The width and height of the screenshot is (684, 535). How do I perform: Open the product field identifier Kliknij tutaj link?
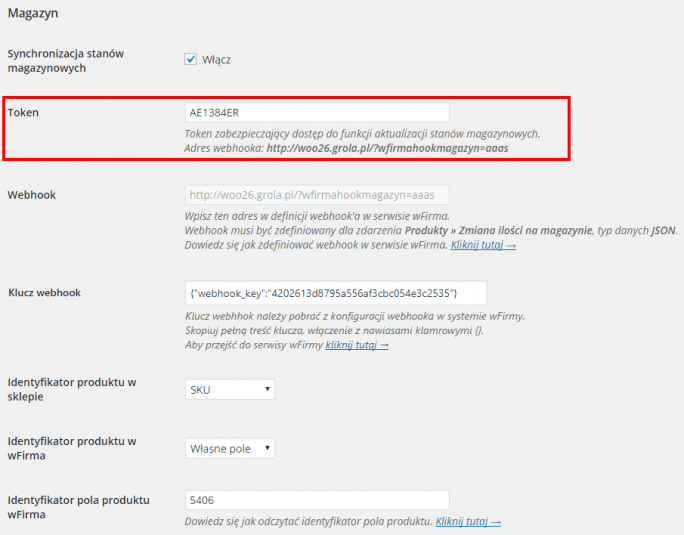[468, 521]
